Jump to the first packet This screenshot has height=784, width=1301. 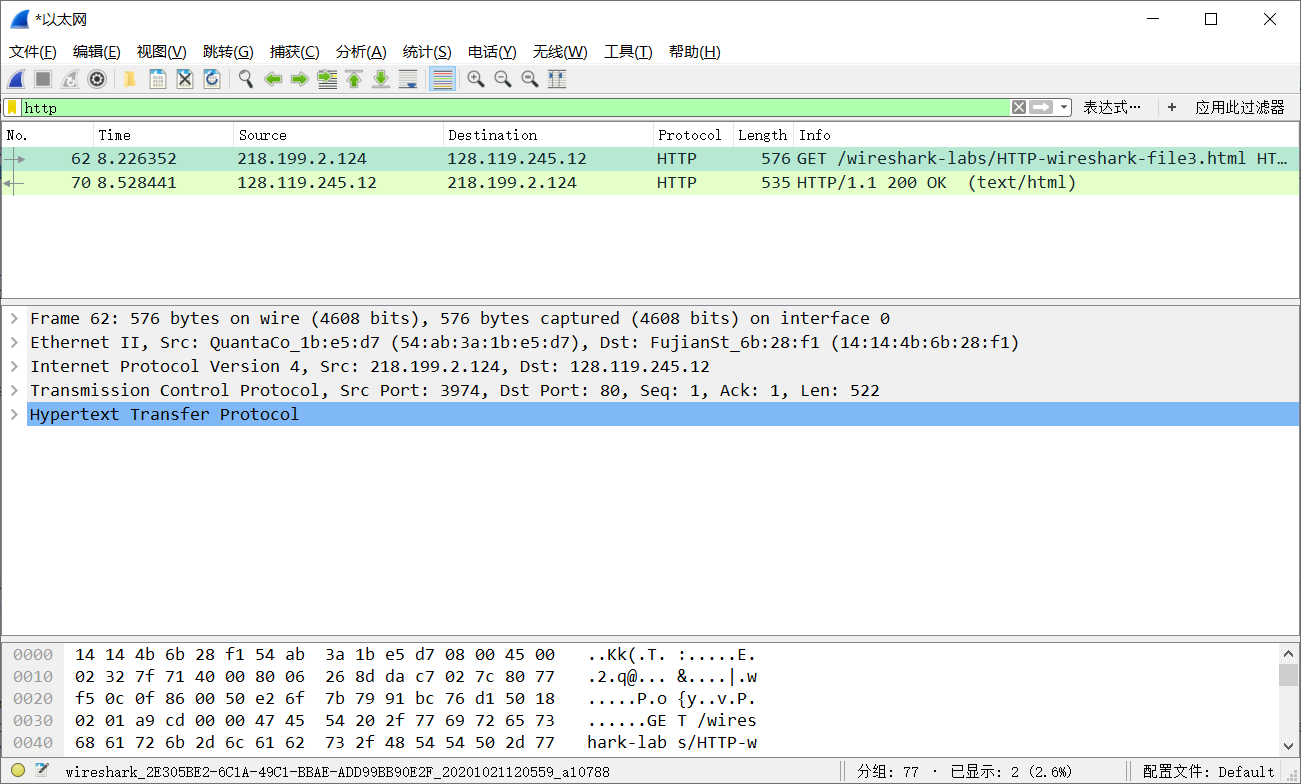[354, 79]
